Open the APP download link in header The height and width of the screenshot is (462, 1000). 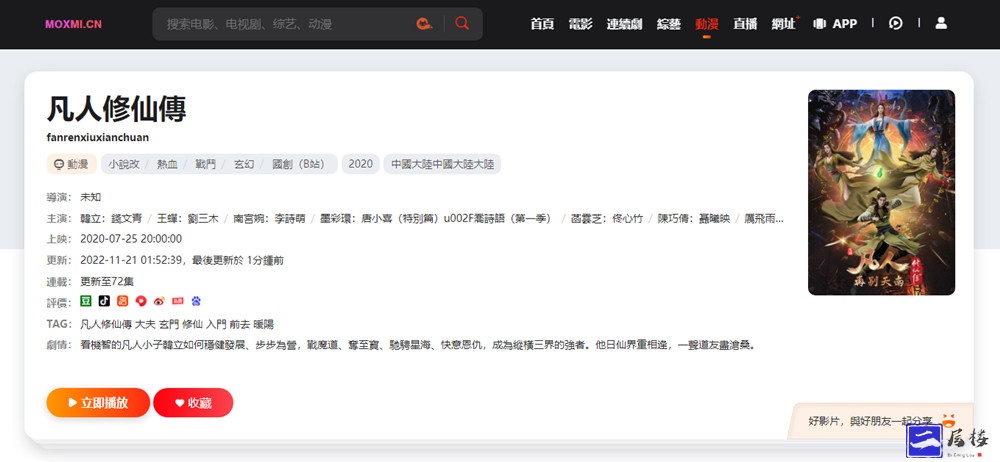pos(835,24)
